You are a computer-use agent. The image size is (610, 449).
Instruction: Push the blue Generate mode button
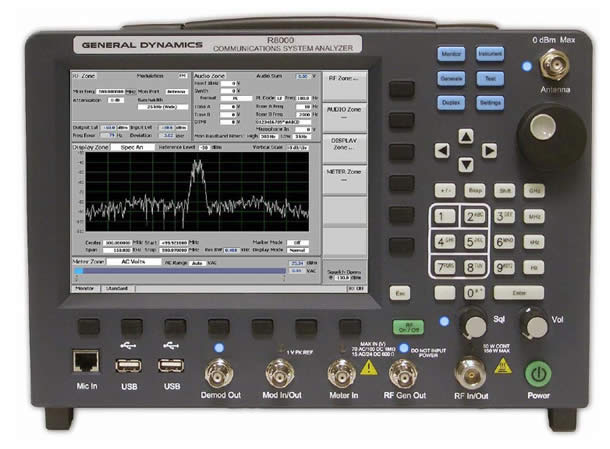451,79
